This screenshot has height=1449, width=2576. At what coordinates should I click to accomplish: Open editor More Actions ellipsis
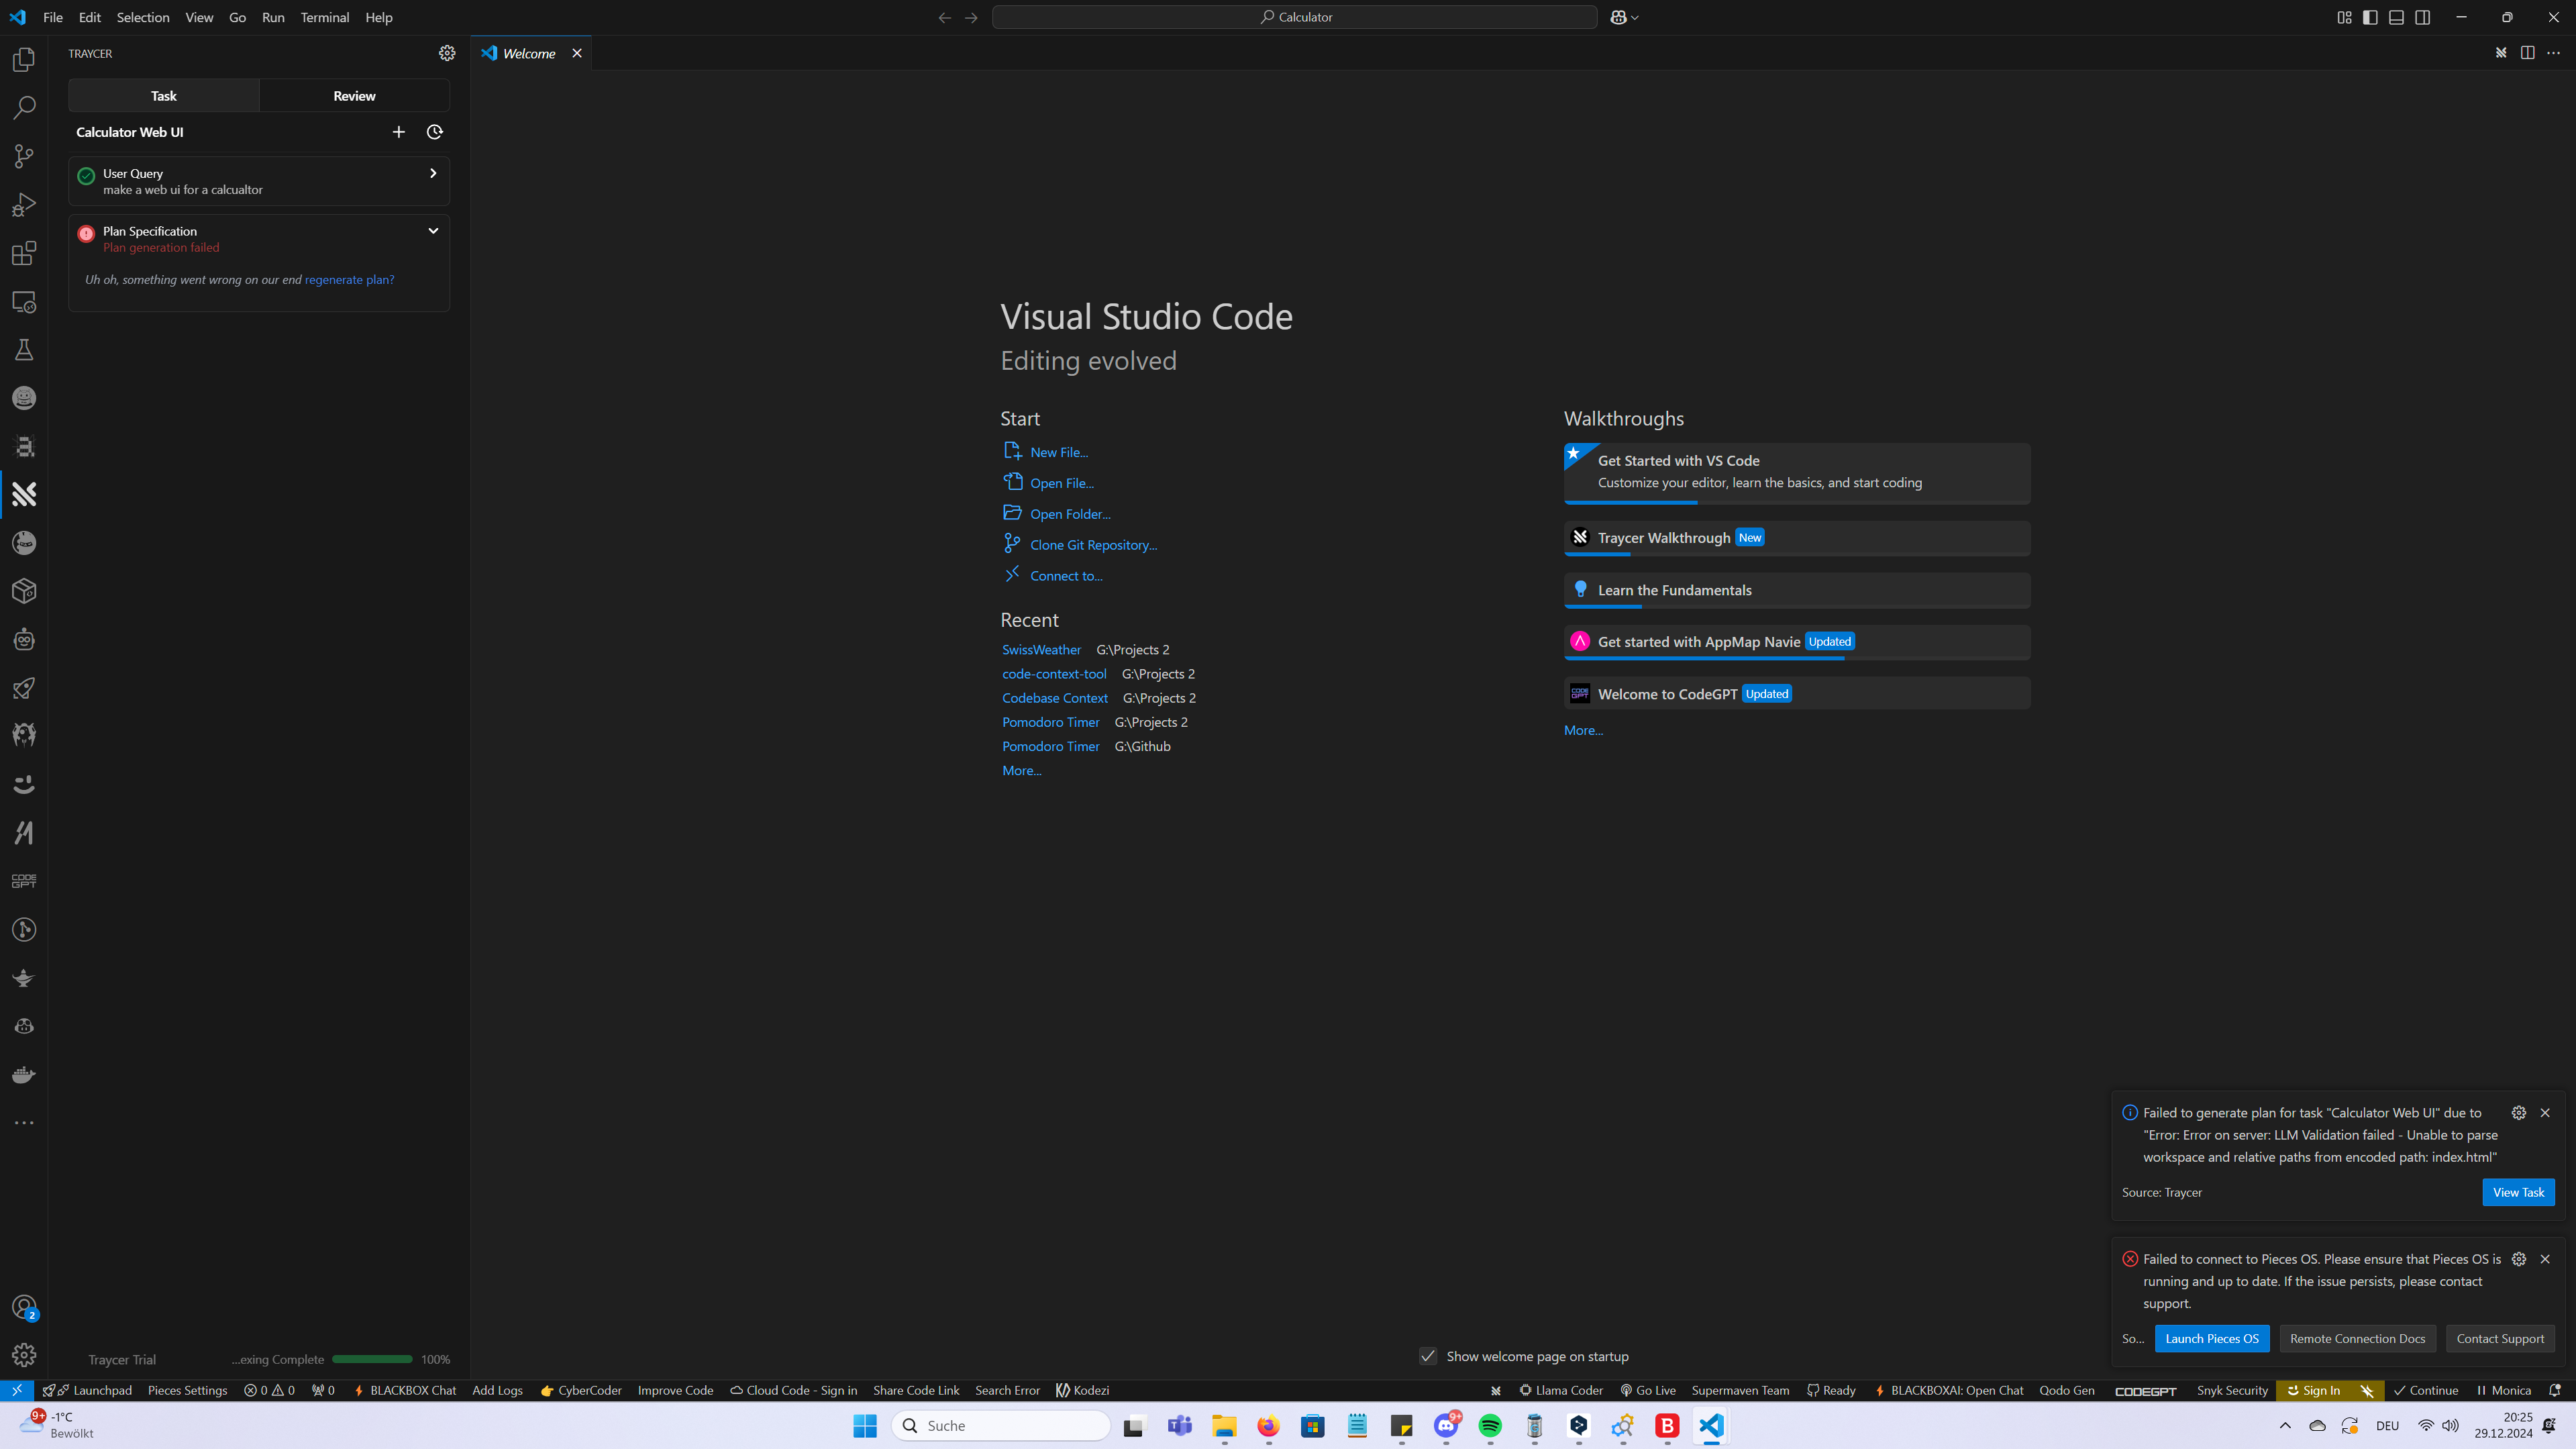coord(2553,53)
